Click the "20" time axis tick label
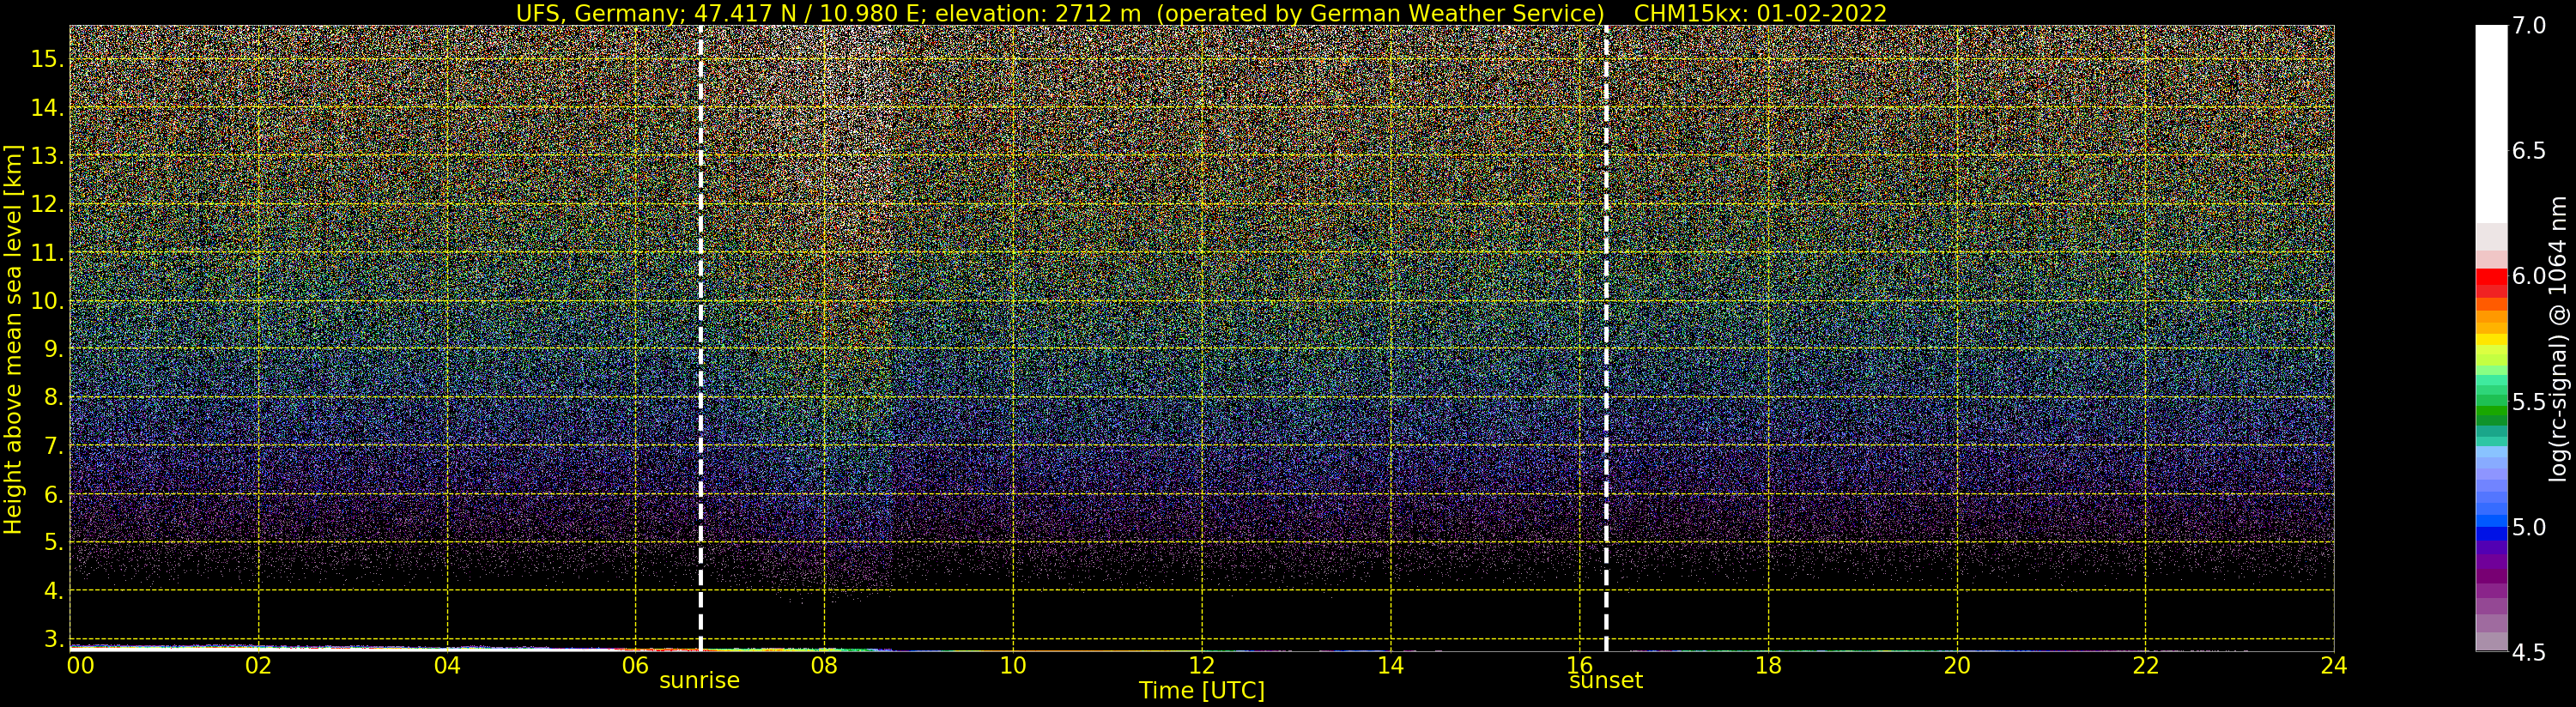 click(x=1957, y=665)
